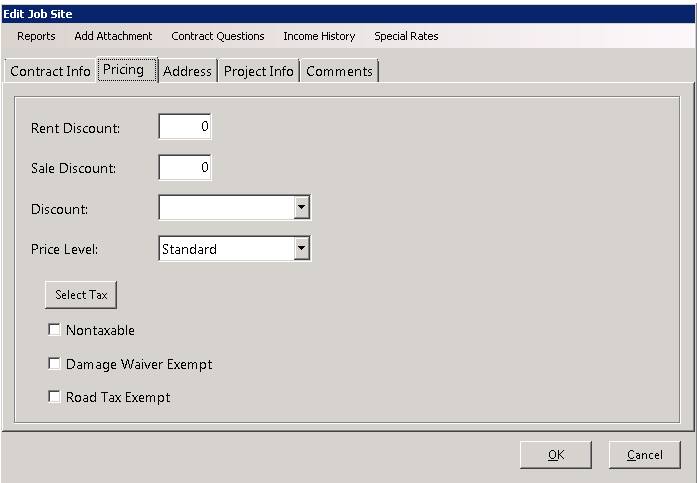Screen dimensions: 697x483
Task: Confirm changes with the OK button
Action: click(556, 455)
